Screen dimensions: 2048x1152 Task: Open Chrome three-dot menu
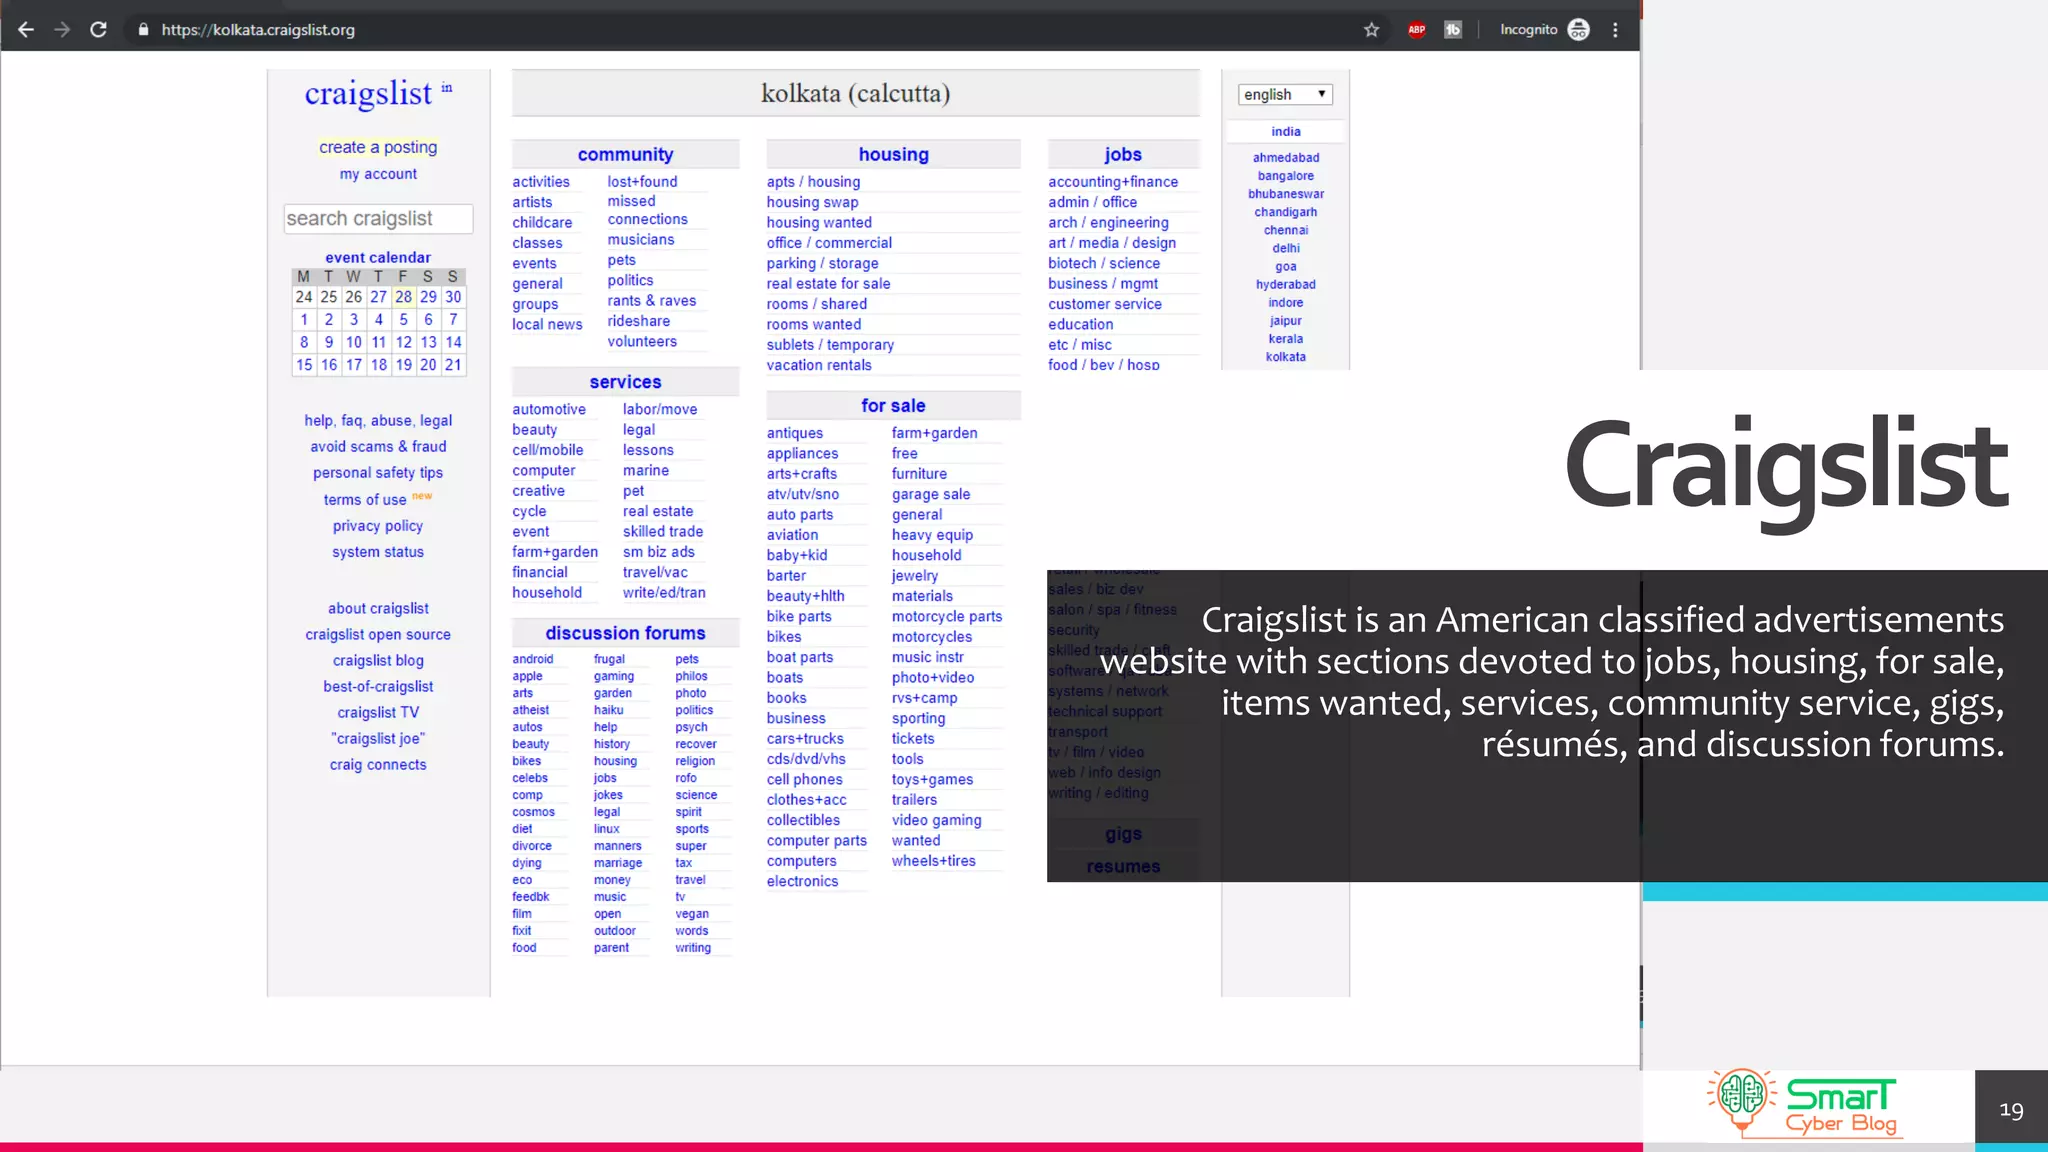click(1615, 30)
